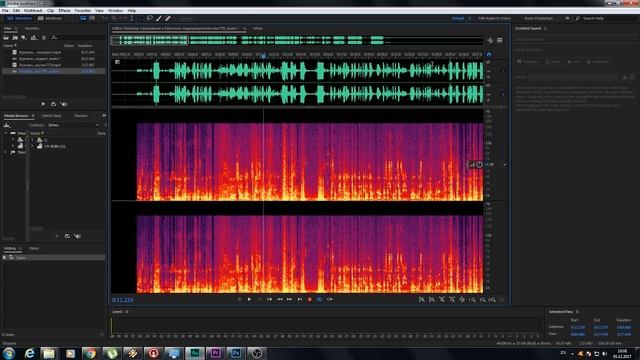Open the Multitrack menu
The width and height of the screenshot is (640, 360).
(33, 11)
